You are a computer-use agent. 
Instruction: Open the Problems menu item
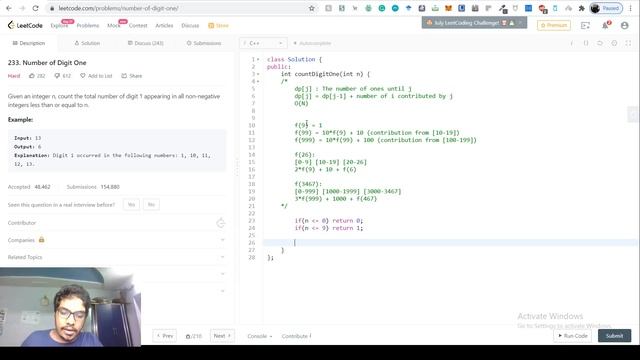88,25
